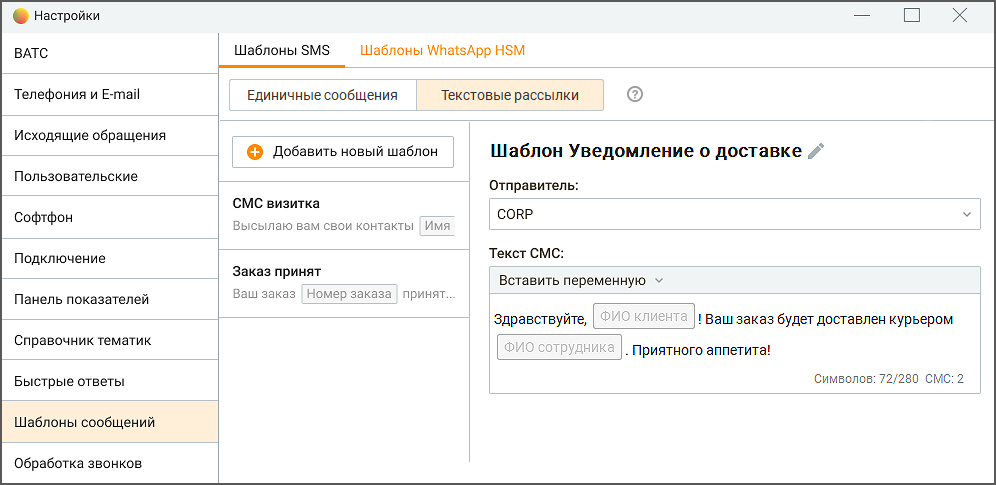Open Обработка звонков section
The height and width of the screenshot is (485, 996).
click(109, 463)
